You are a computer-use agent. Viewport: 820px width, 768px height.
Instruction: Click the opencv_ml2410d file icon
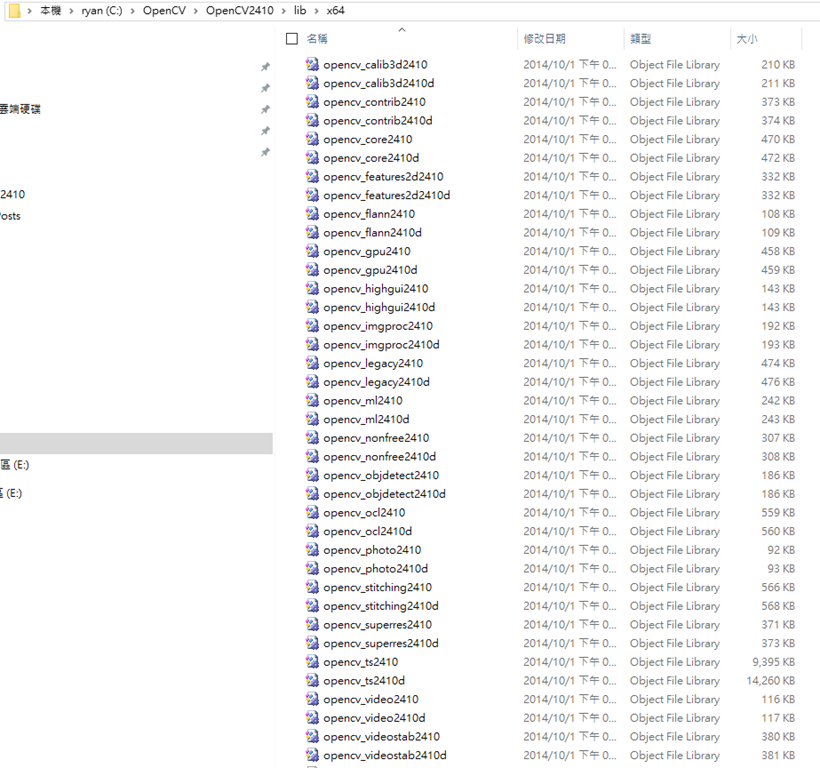tap(312, 419)
